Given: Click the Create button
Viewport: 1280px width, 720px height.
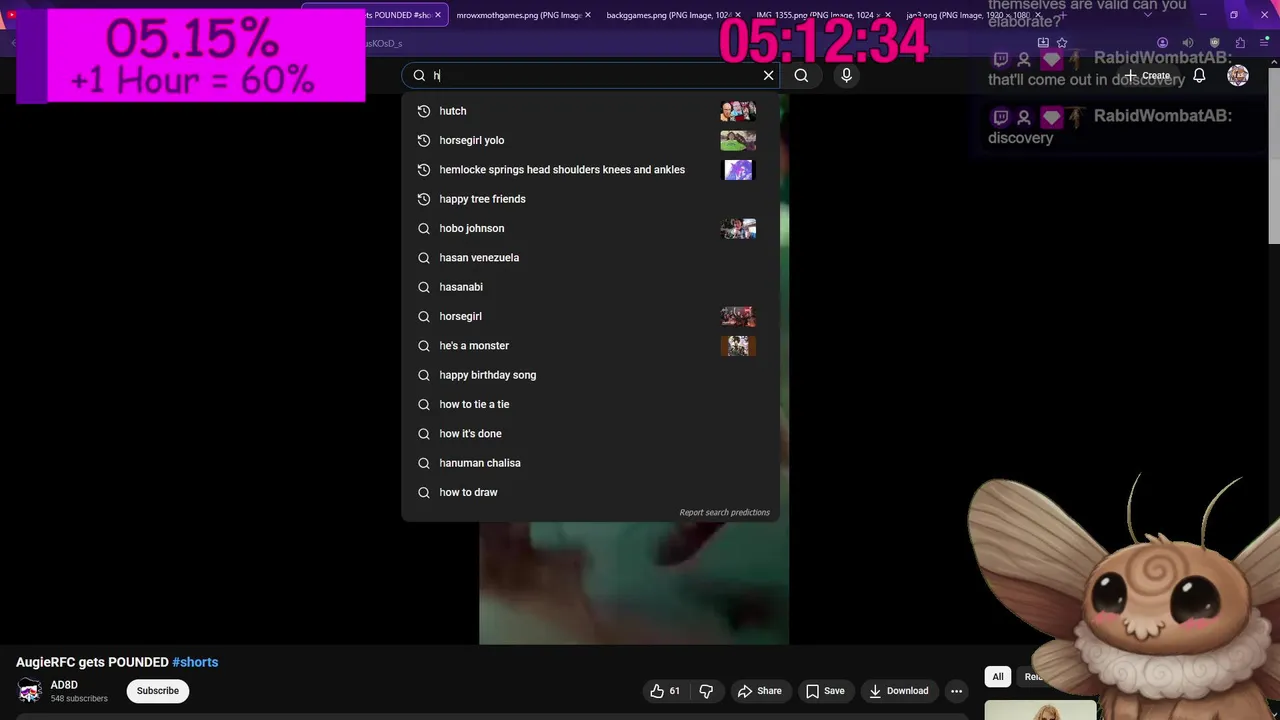Looking at the screenshot, I should pyautogui.click(x=1147, y=75).
